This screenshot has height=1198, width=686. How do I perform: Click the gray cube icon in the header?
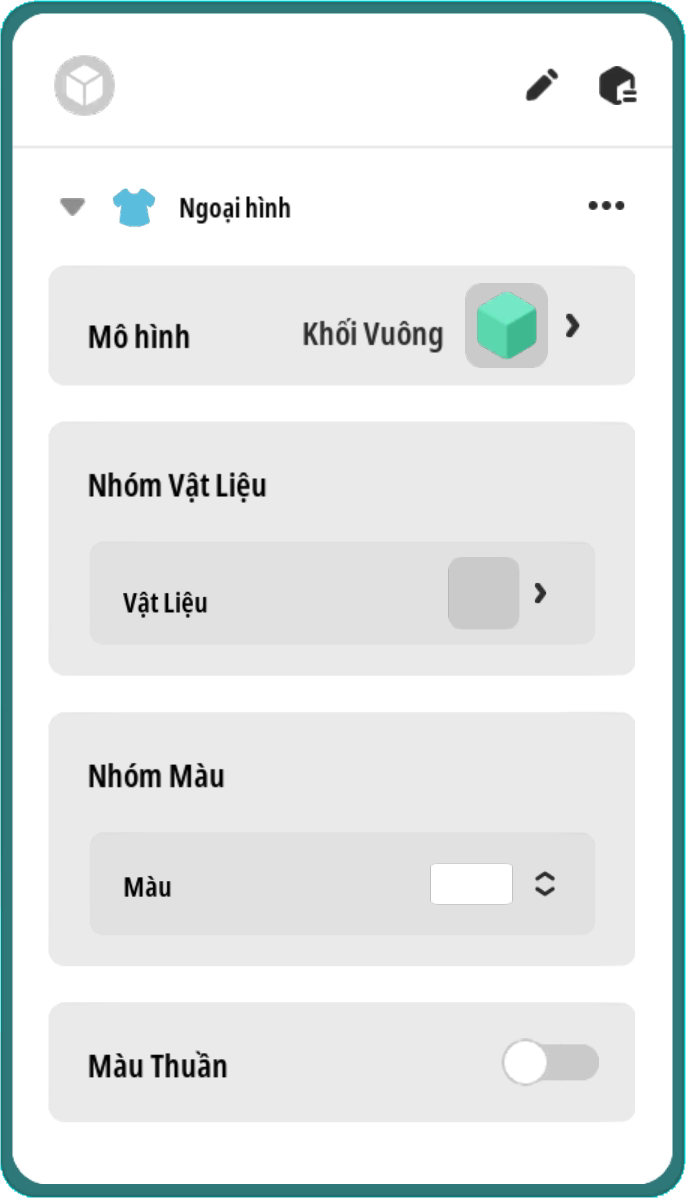coord(84,85)
